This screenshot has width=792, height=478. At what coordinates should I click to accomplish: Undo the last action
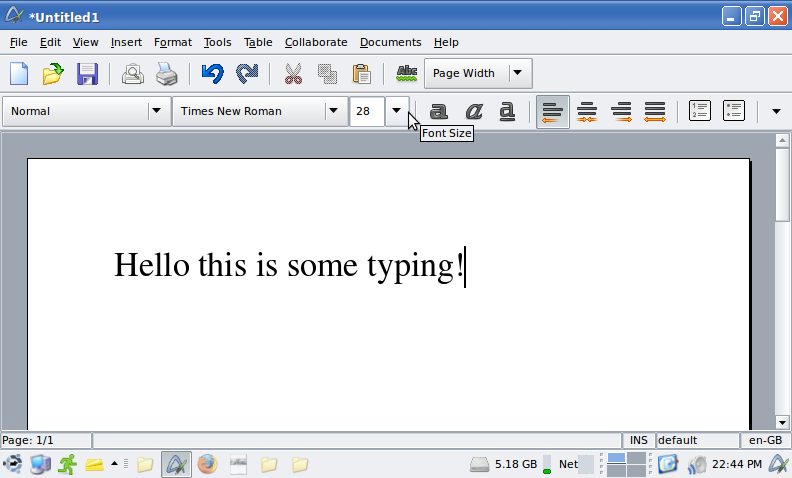pos(212,73)
